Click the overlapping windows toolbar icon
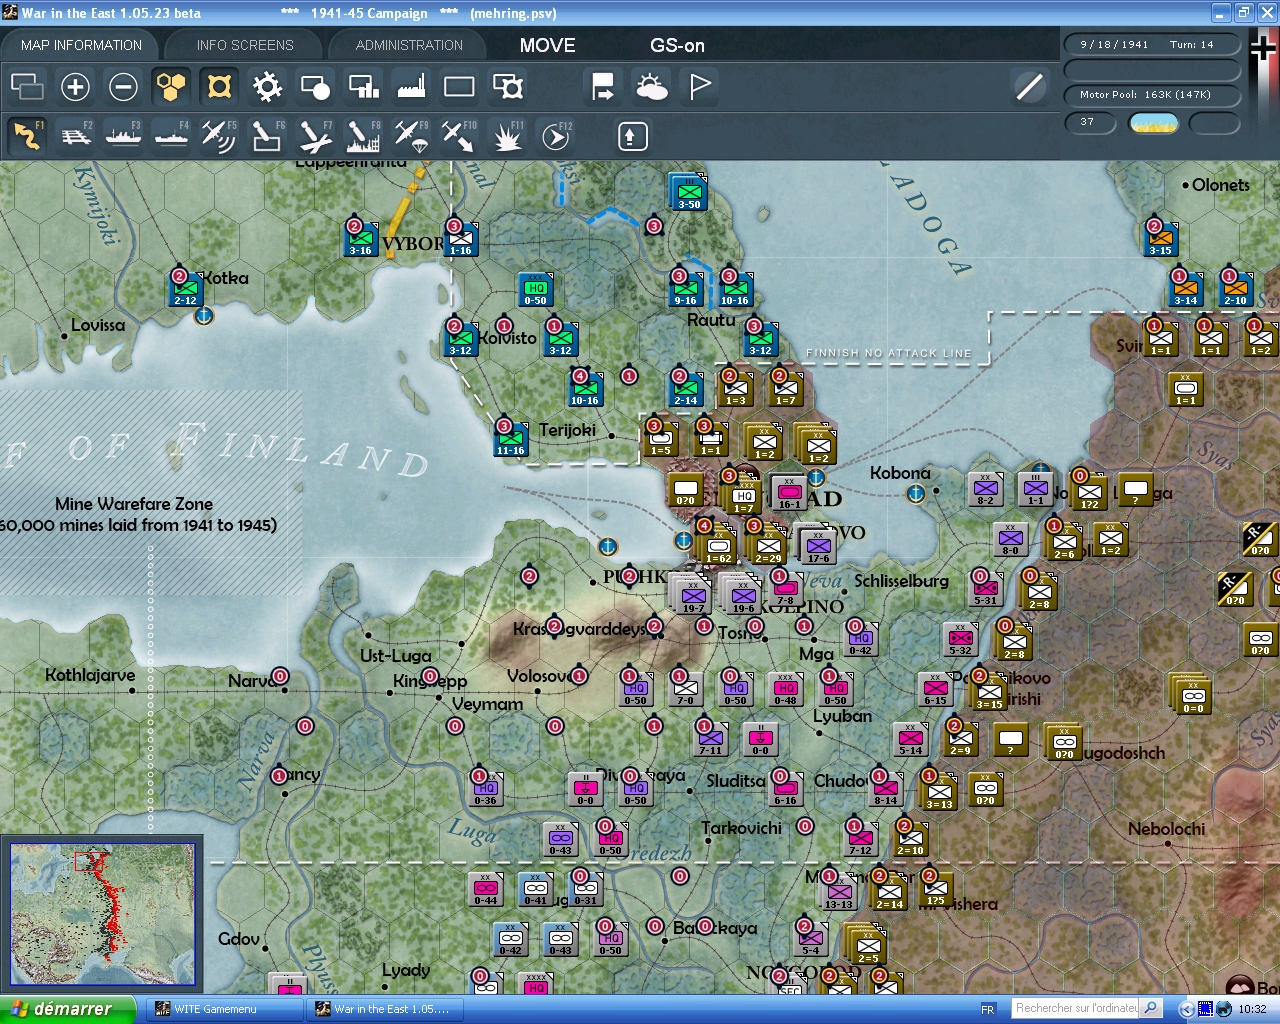This screenshot has width=1280, height=1024. pos(27,87)
